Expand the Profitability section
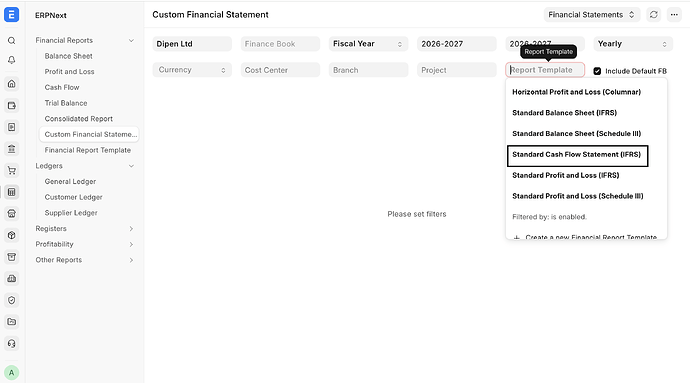The height and width of the screenshot is (383, 690). coord(131,244)
